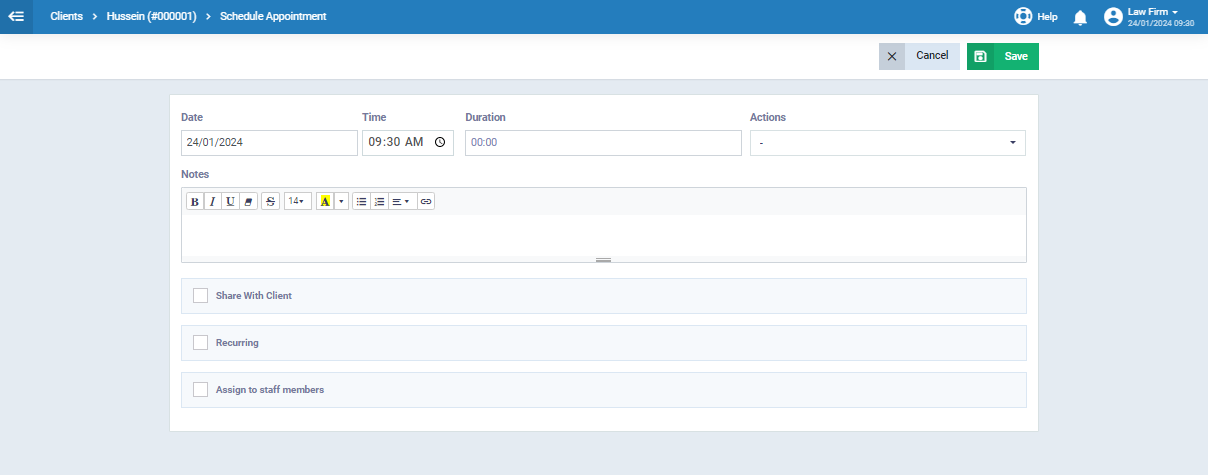Expand the Law Firm account menu

[x=1152, y=12]
